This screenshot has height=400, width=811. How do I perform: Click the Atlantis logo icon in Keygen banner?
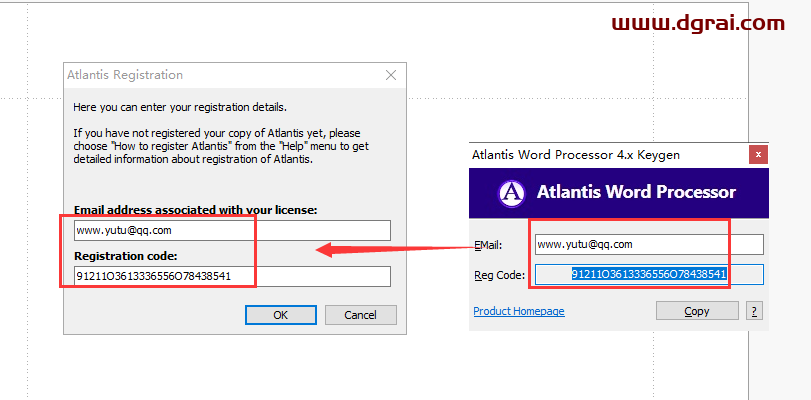(x=512, y=192)
